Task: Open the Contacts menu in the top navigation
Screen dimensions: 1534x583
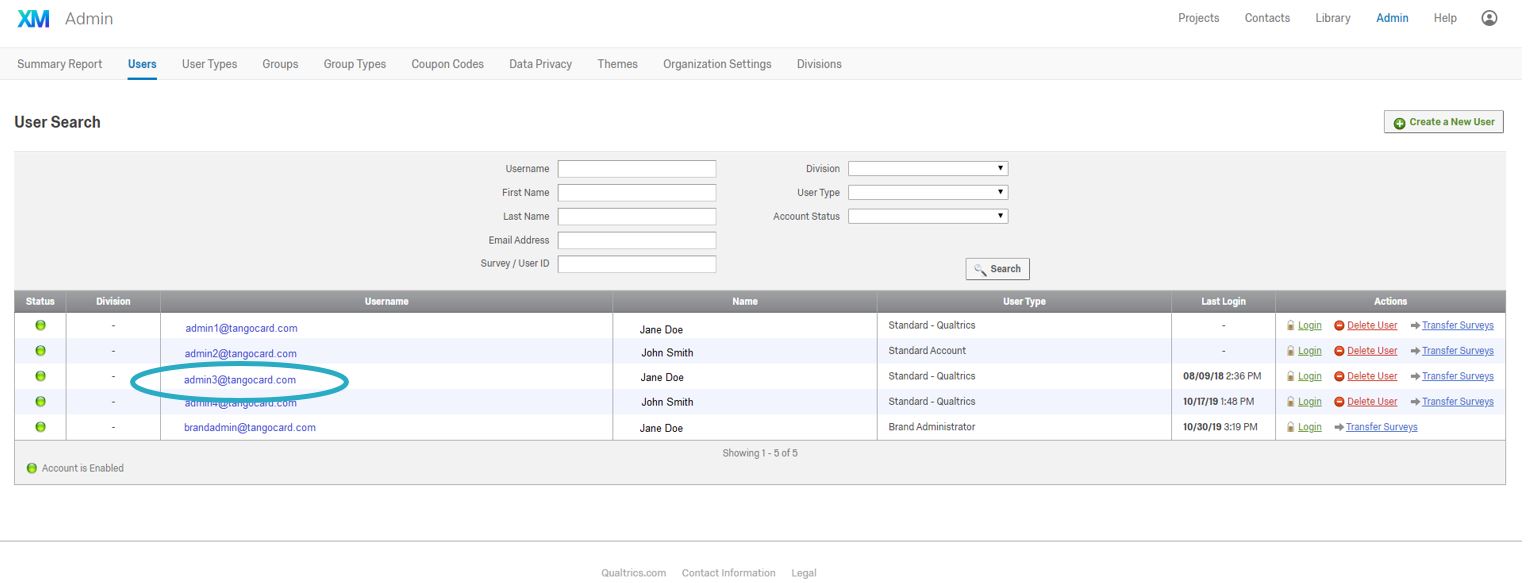Action: click(x=1266, y=17)
